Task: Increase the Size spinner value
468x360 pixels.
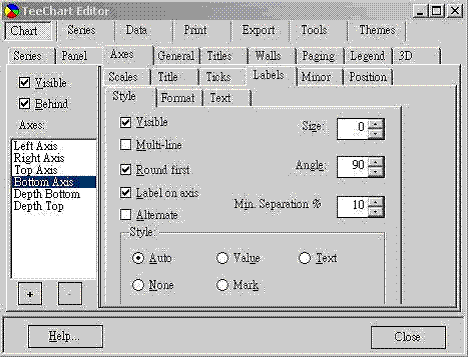Action: 376,124
